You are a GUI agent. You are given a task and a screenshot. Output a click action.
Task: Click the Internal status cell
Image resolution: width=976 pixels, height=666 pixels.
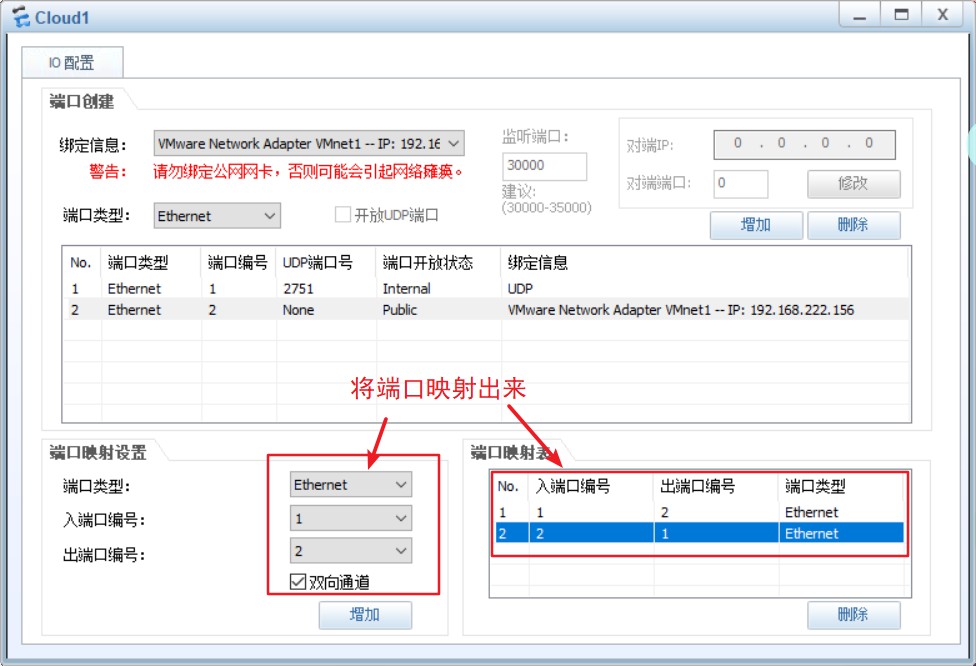pyautogui.click(x=406, y=289)
